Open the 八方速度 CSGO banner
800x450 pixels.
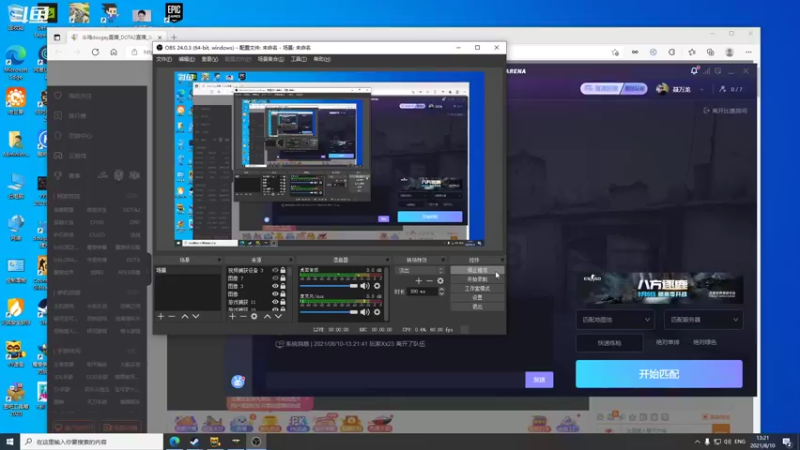click(x=660, y=288)
